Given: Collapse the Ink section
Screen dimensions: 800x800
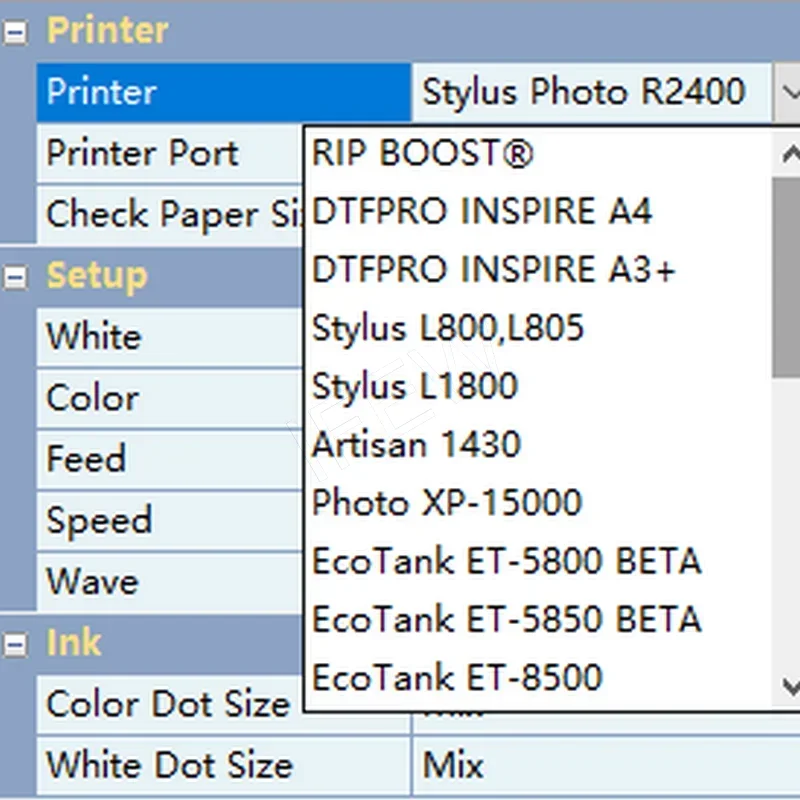Looking at the screenshot, I should (x=15, y=645).
